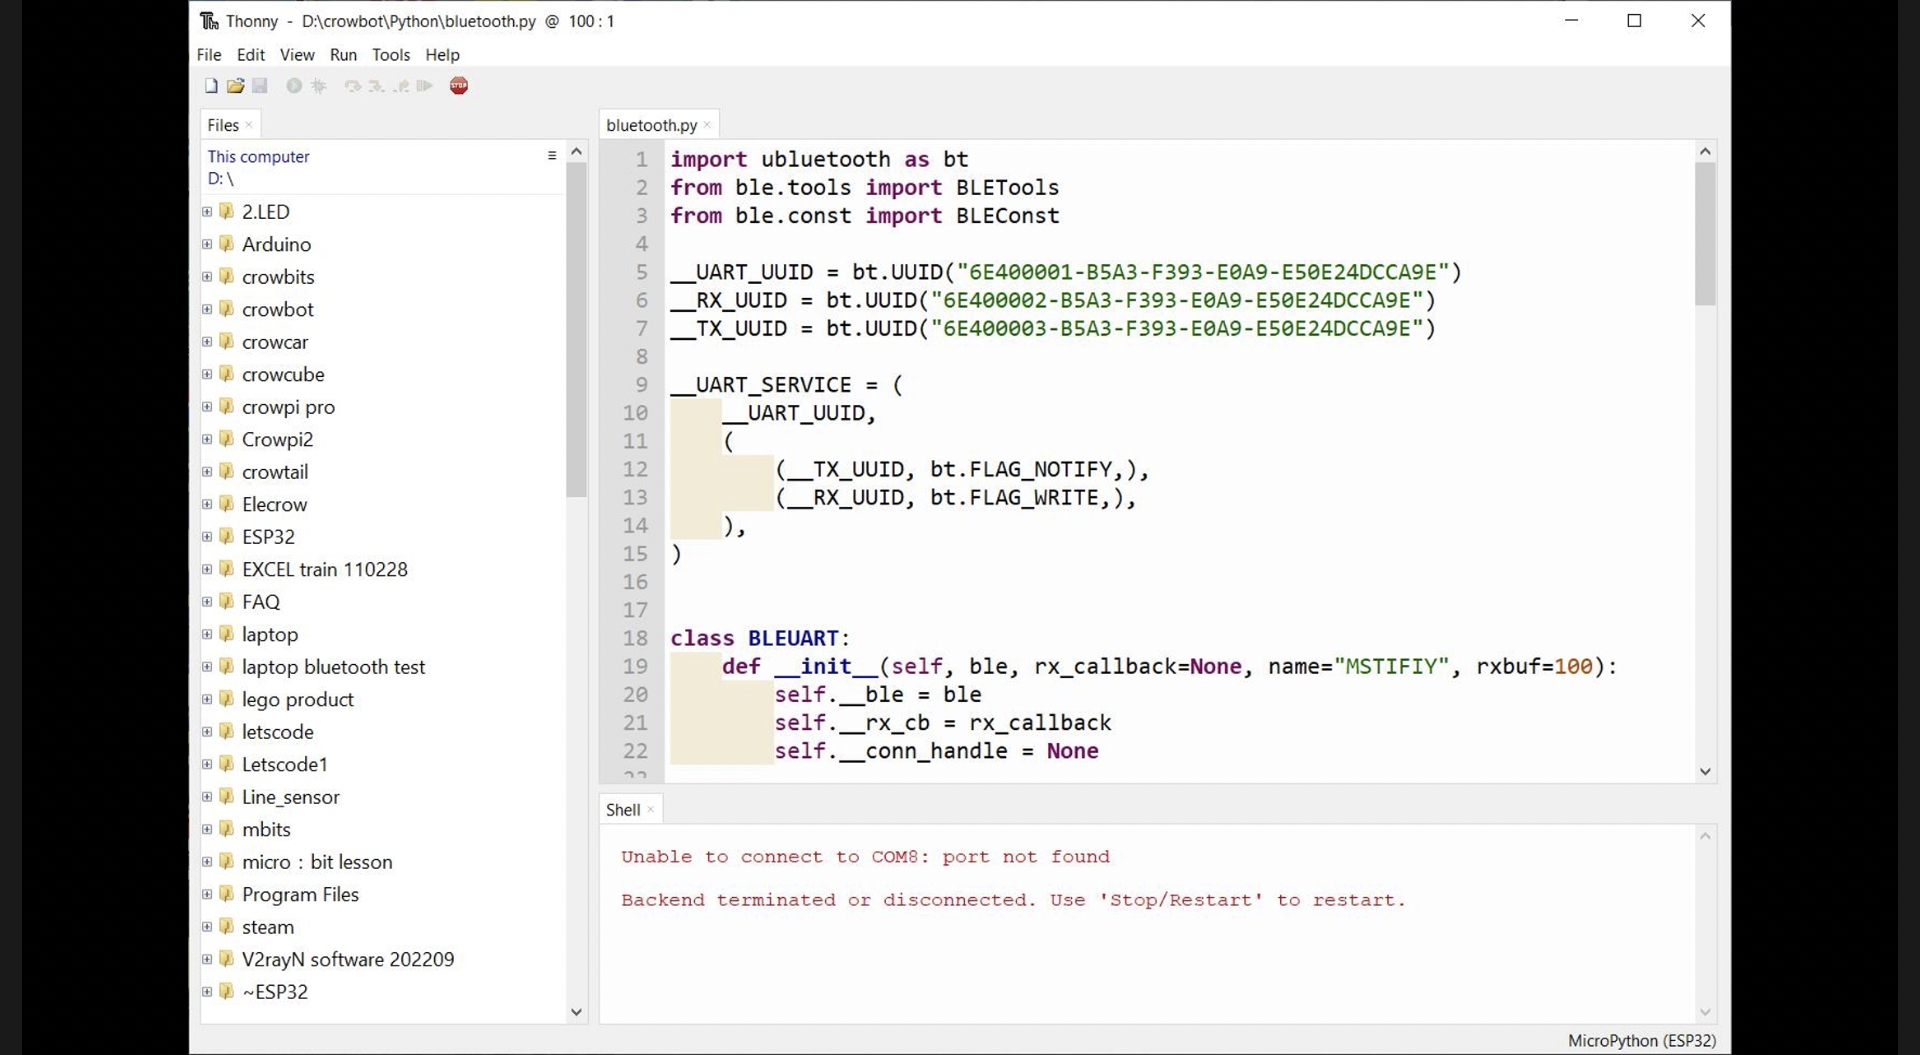
Task: Click the 'Unable to connect to COM8' message
Action: pyautogui.click(x=865, y=857)
